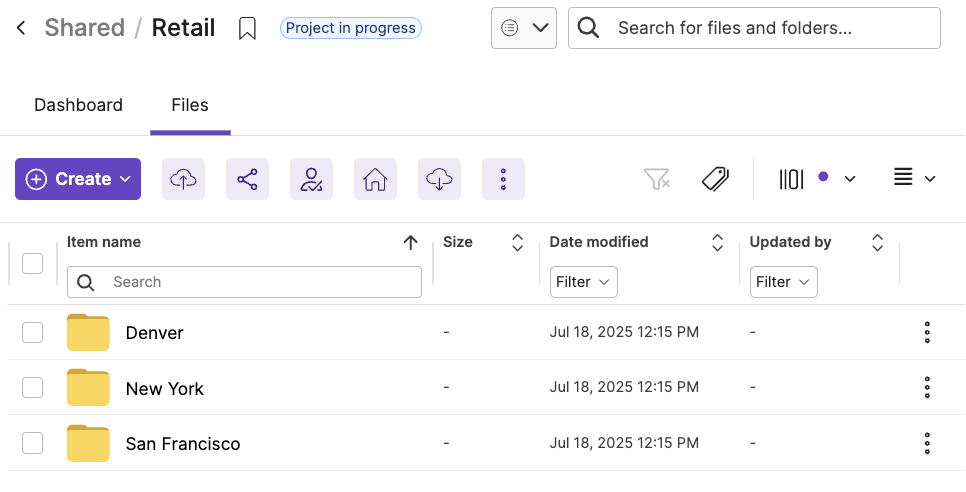Image resolution: width=966 pixels, height=492 pixels.
Task: Click the magnifier in the global search
Action: pyautogui.click(x=588, y=28)
